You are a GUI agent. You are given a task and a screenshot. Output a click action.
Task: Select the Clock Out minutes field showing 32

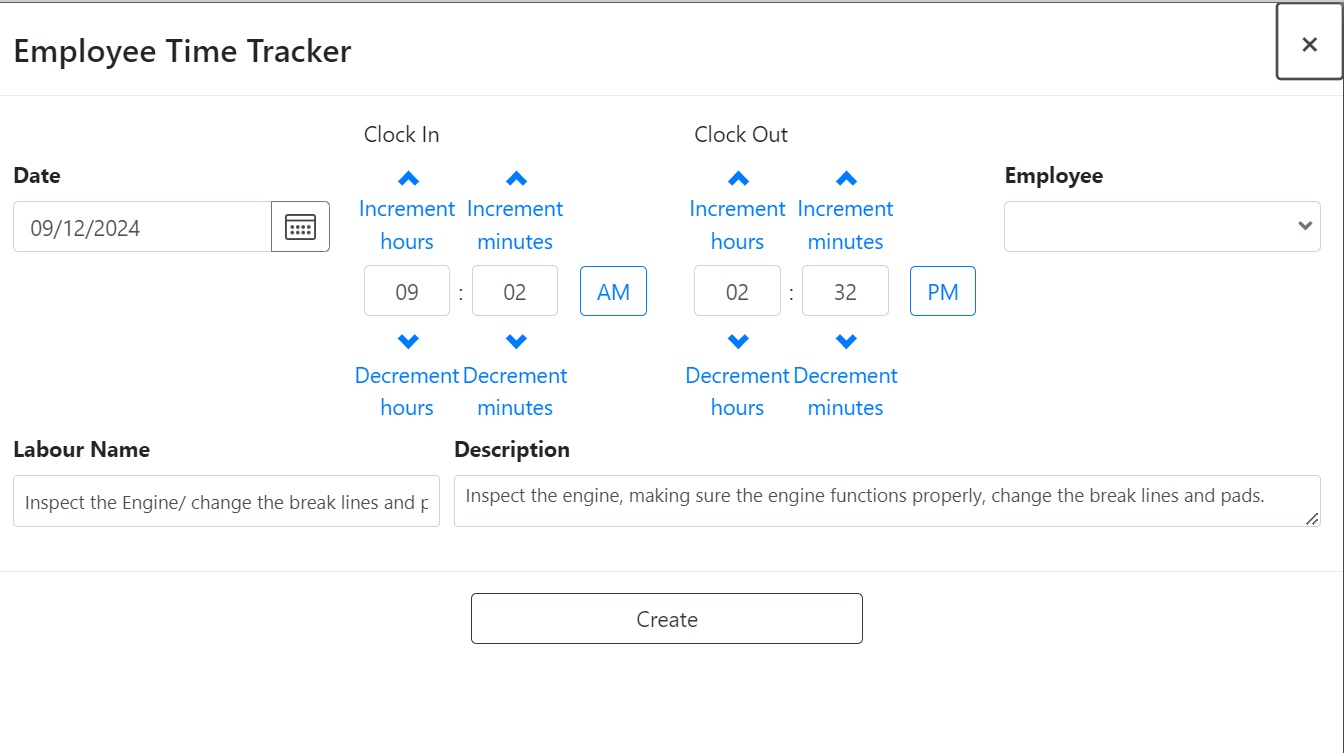point(845,291)
